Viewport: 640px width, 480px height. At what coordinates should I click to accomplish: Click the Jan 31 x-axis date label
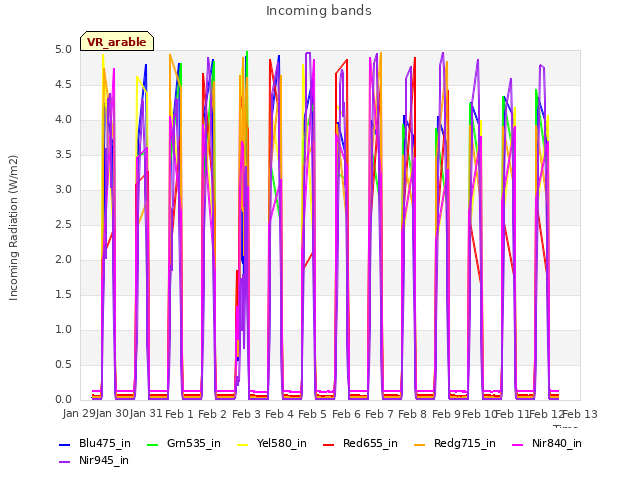point(146,413)
